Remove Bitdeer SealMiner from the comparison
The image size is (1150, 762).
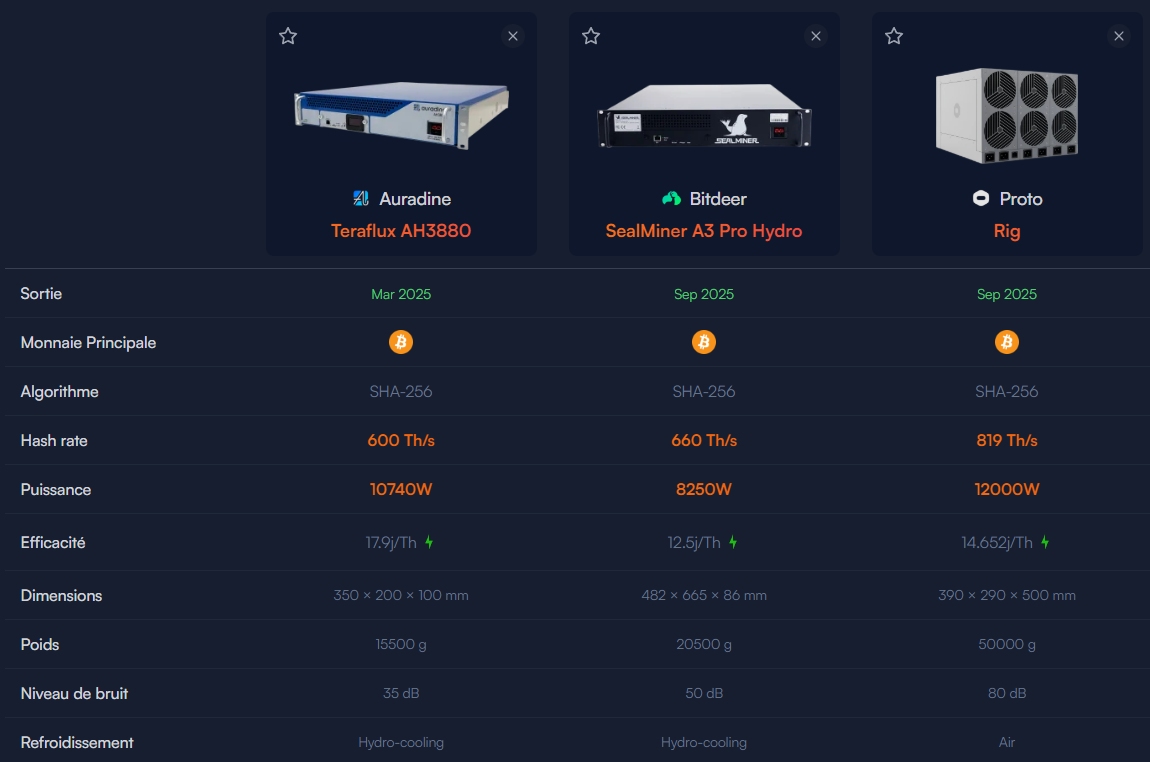[816, 36]
